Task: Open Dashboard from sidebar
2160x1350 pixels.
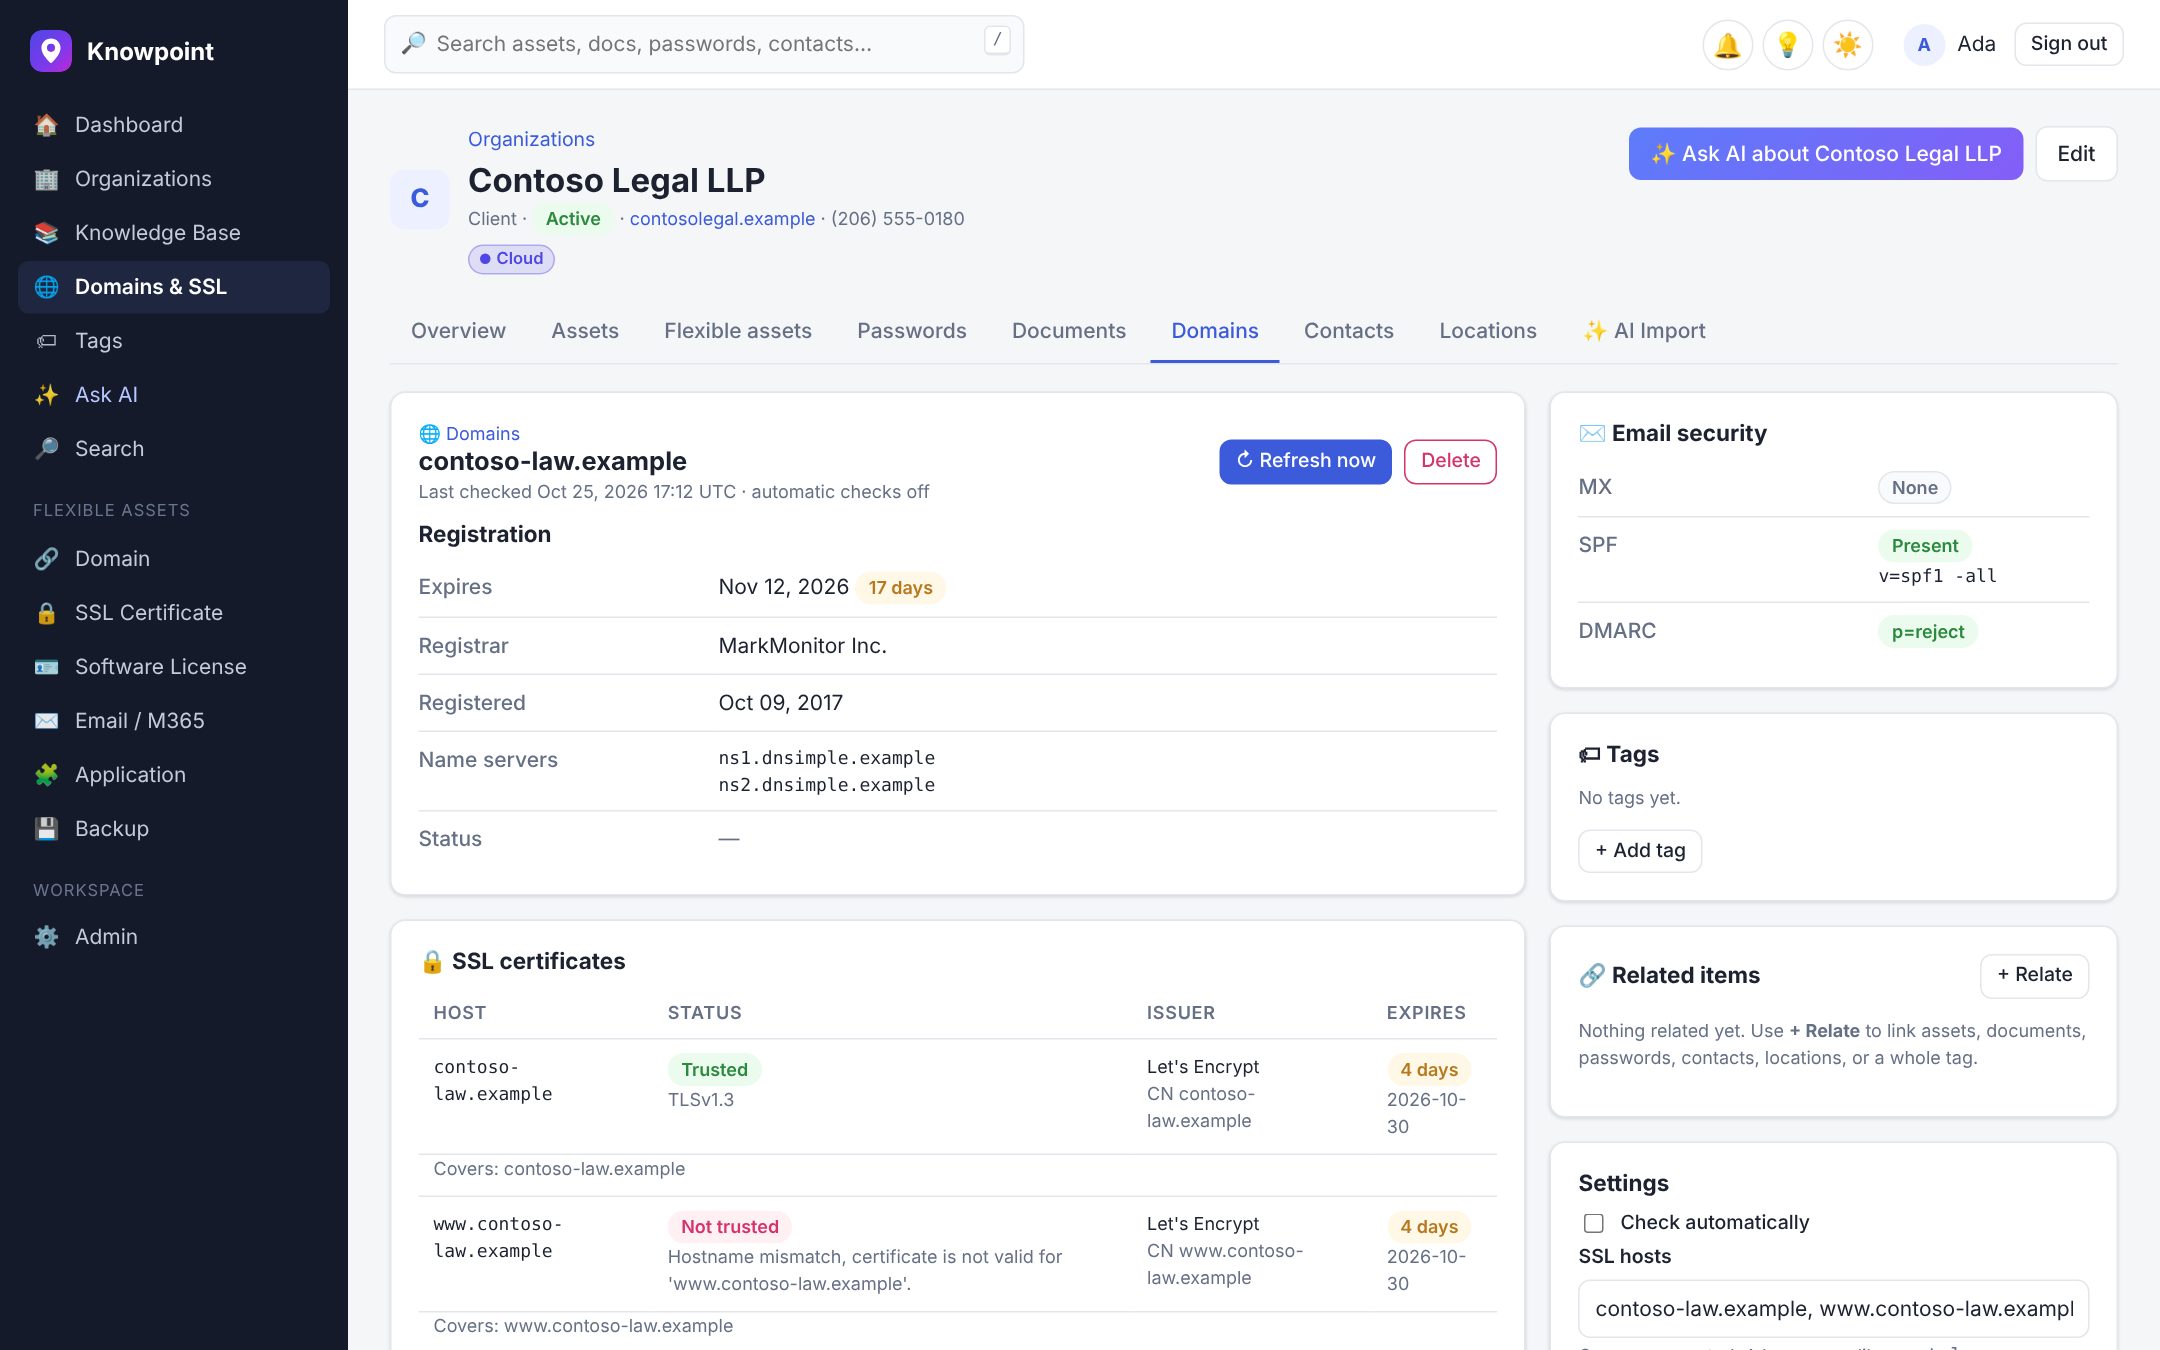Action: point(174,125)
